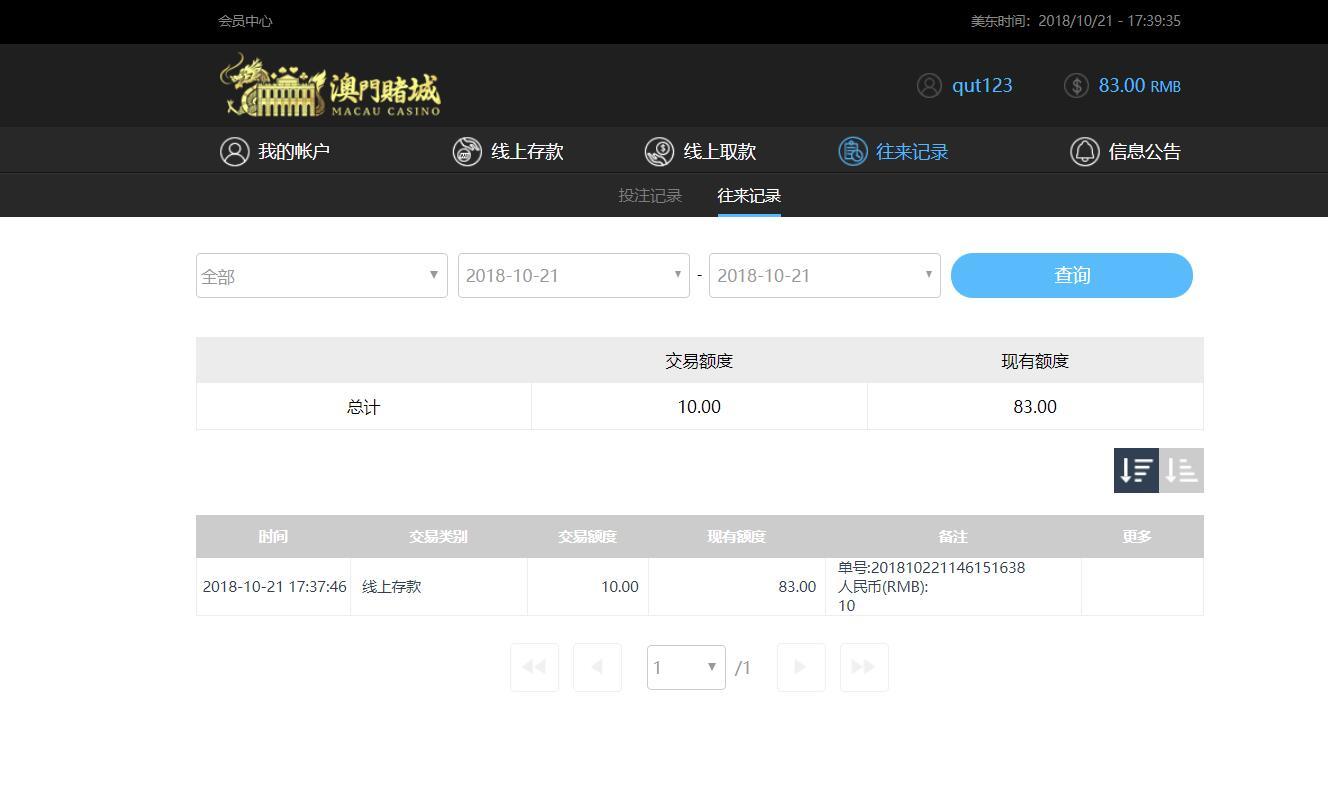Viewport: 1328px width, 804px height.
Task: Click the 83.00 total in summary row
Action: (1035, 407)
